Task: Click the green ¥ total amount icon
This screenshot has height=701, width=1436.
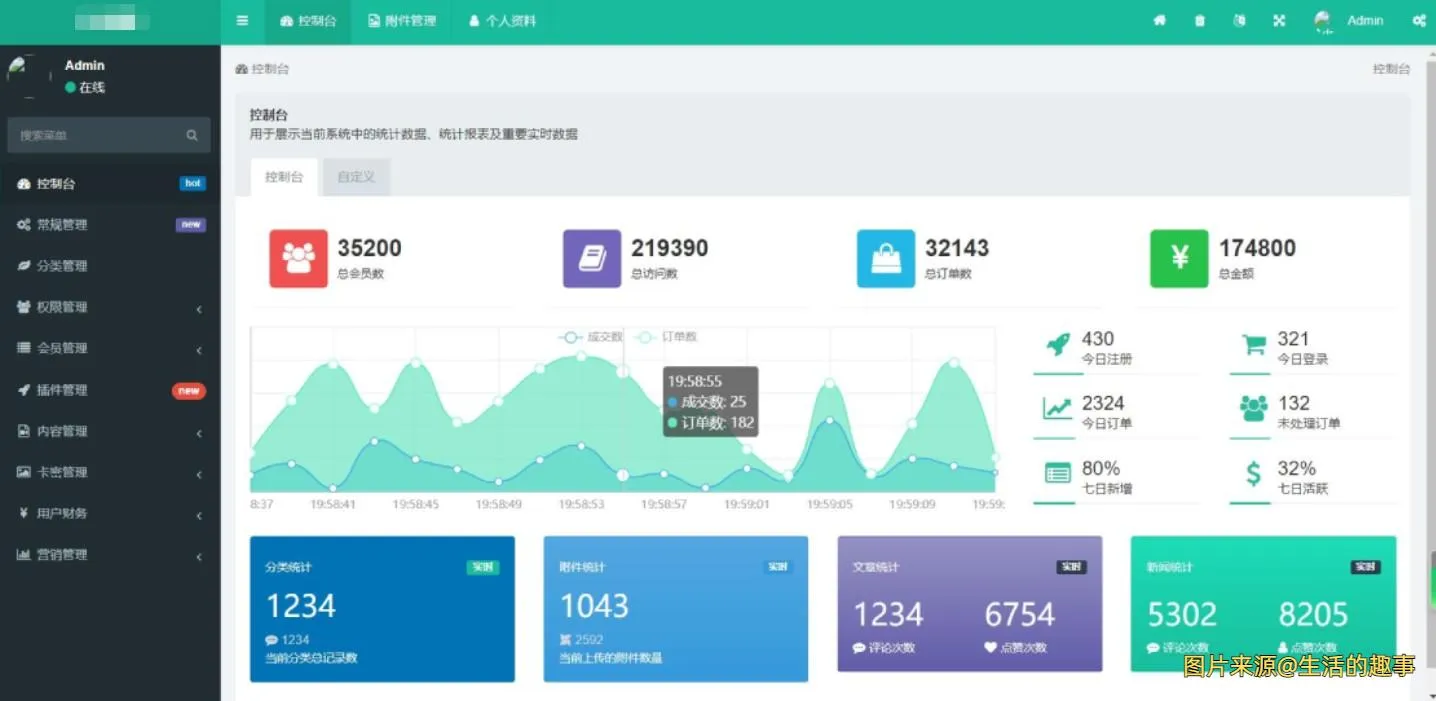Action: click(1178, 258)
